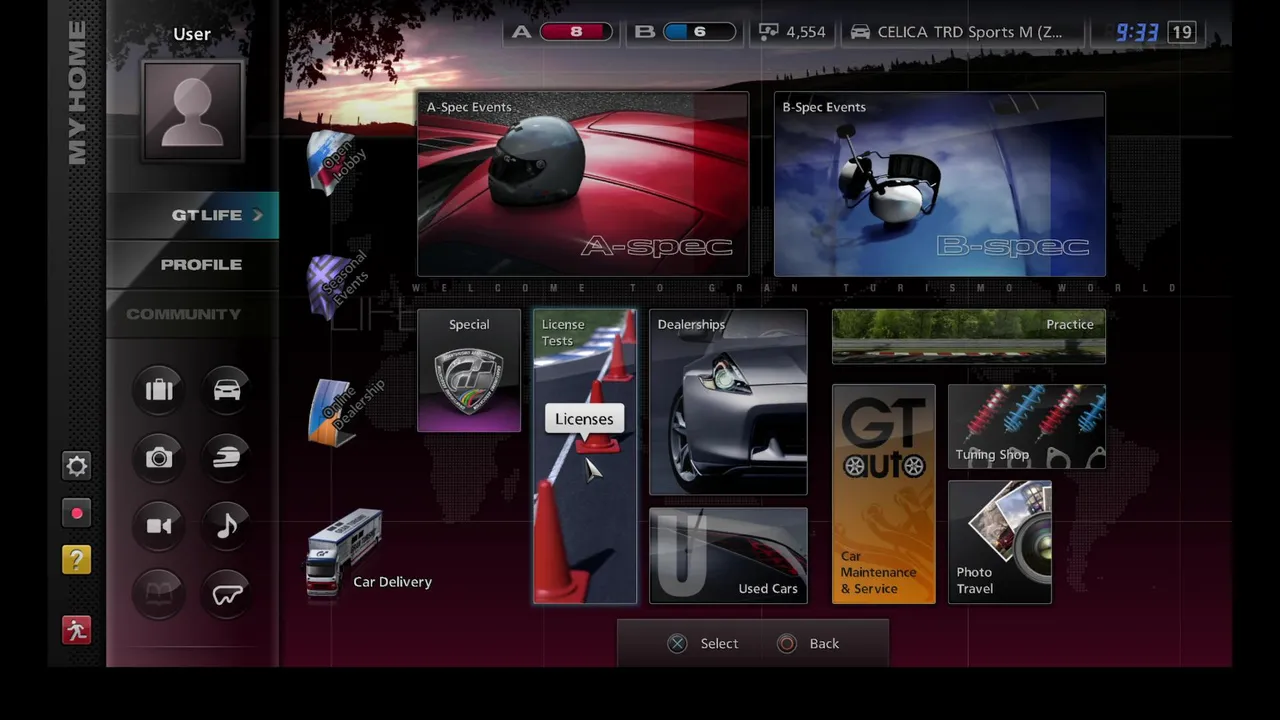The height and width of the screenshot is (720, 1280).
Task: Click the MY HOME vertical title
Action: click(77, 92)
